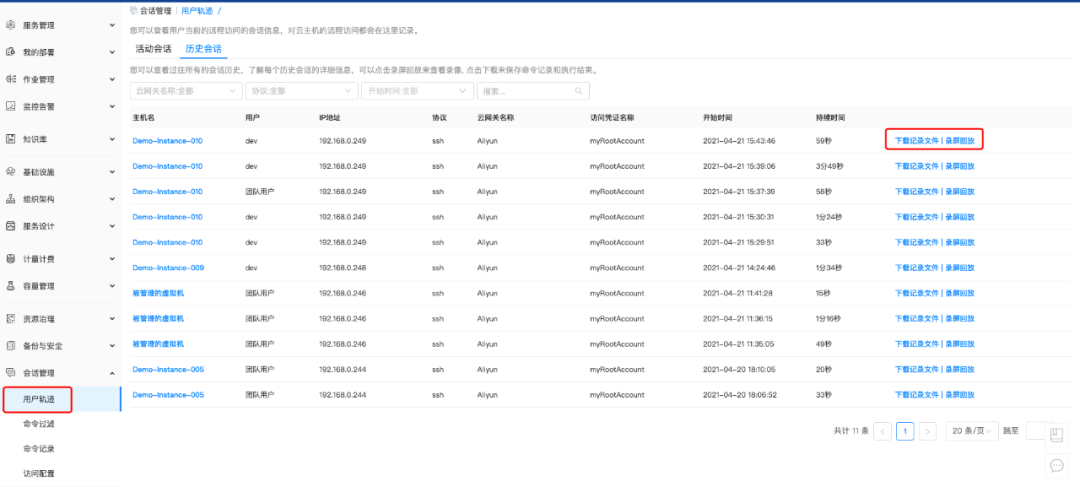Screen dimensions: 1080x487
Task: Click the 作业管理 sidebar icon
Action: 10,79
